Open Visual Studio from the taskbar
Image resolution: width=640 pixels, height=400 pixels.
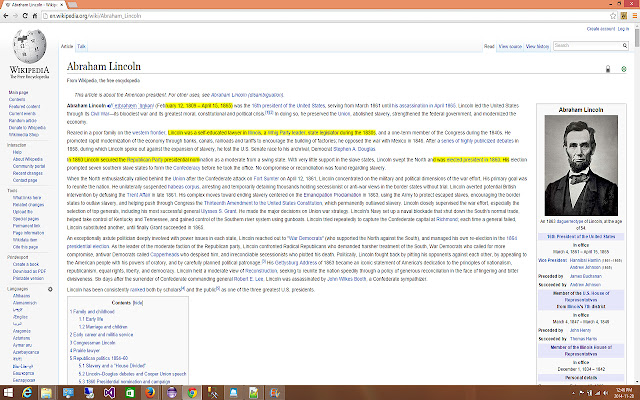109,393
